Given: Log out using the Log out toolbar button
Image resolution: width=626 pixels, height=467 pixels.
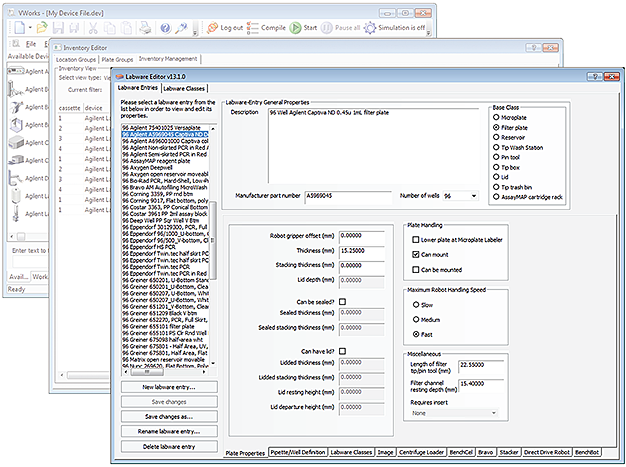Looking at the screenshot, I should [225, 28].
